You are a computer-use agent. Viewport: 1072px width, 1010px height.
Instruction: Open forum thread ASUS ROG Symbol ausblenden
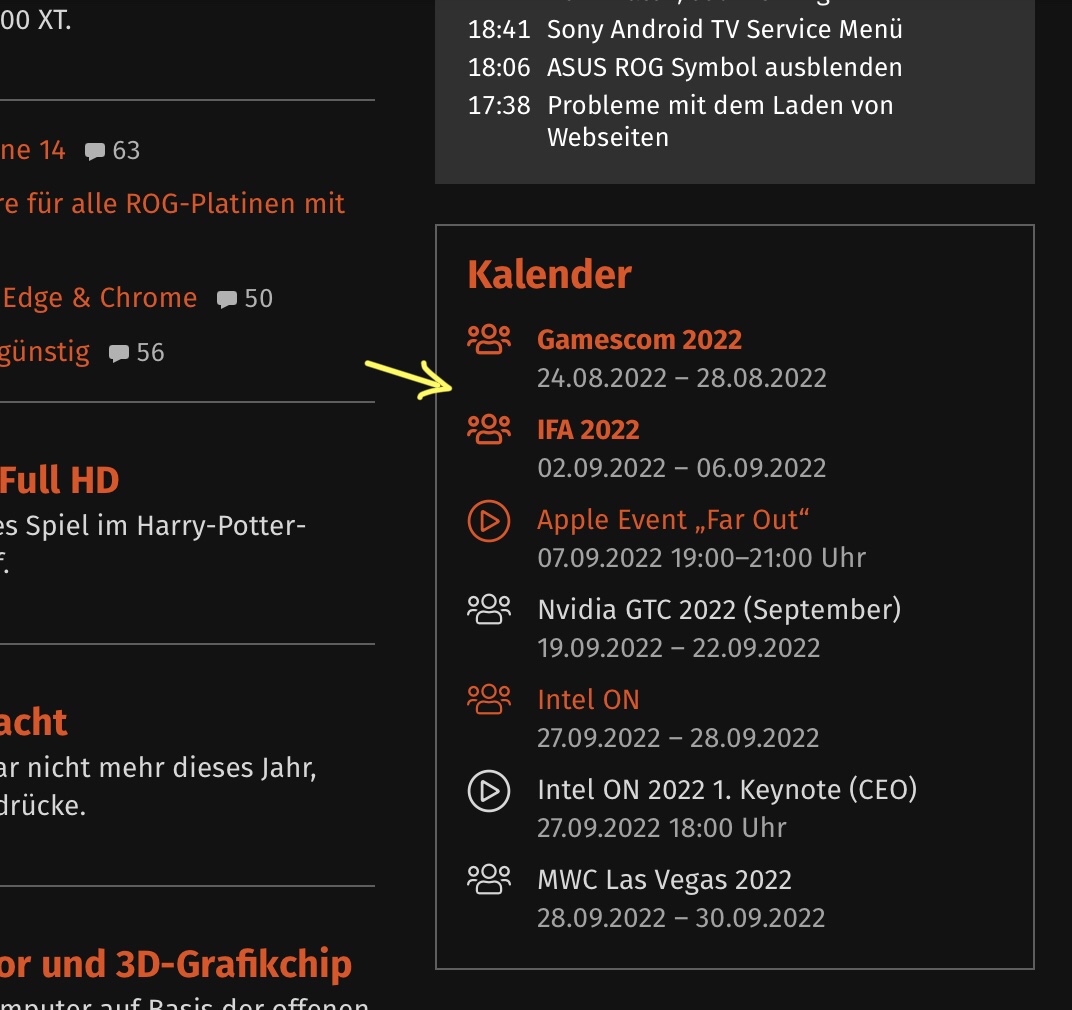tap(725, 68)
